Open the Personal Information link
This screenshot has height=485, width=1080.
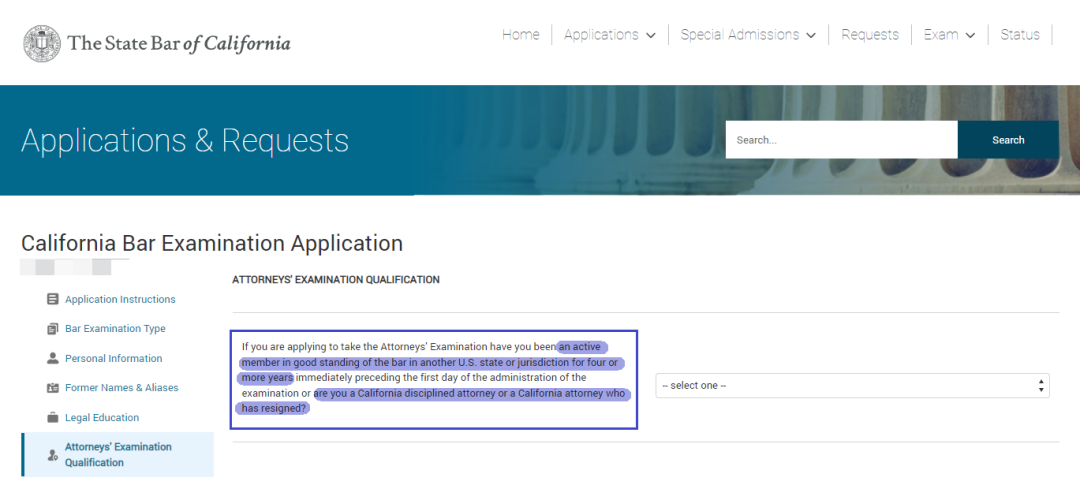(114, 358)
